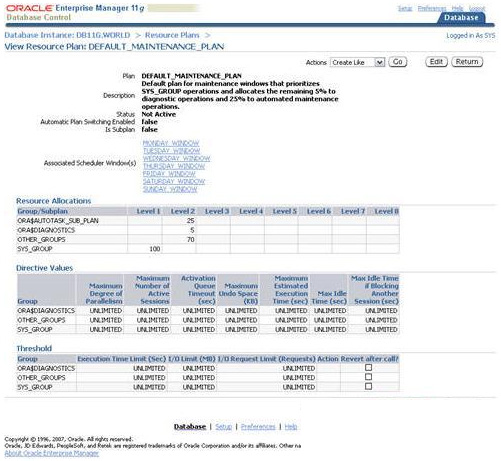Open About Oracle Enterprise Manager link
Viewport: 501px width, 461px height.
pyautogui.click(x=52, y=453)
